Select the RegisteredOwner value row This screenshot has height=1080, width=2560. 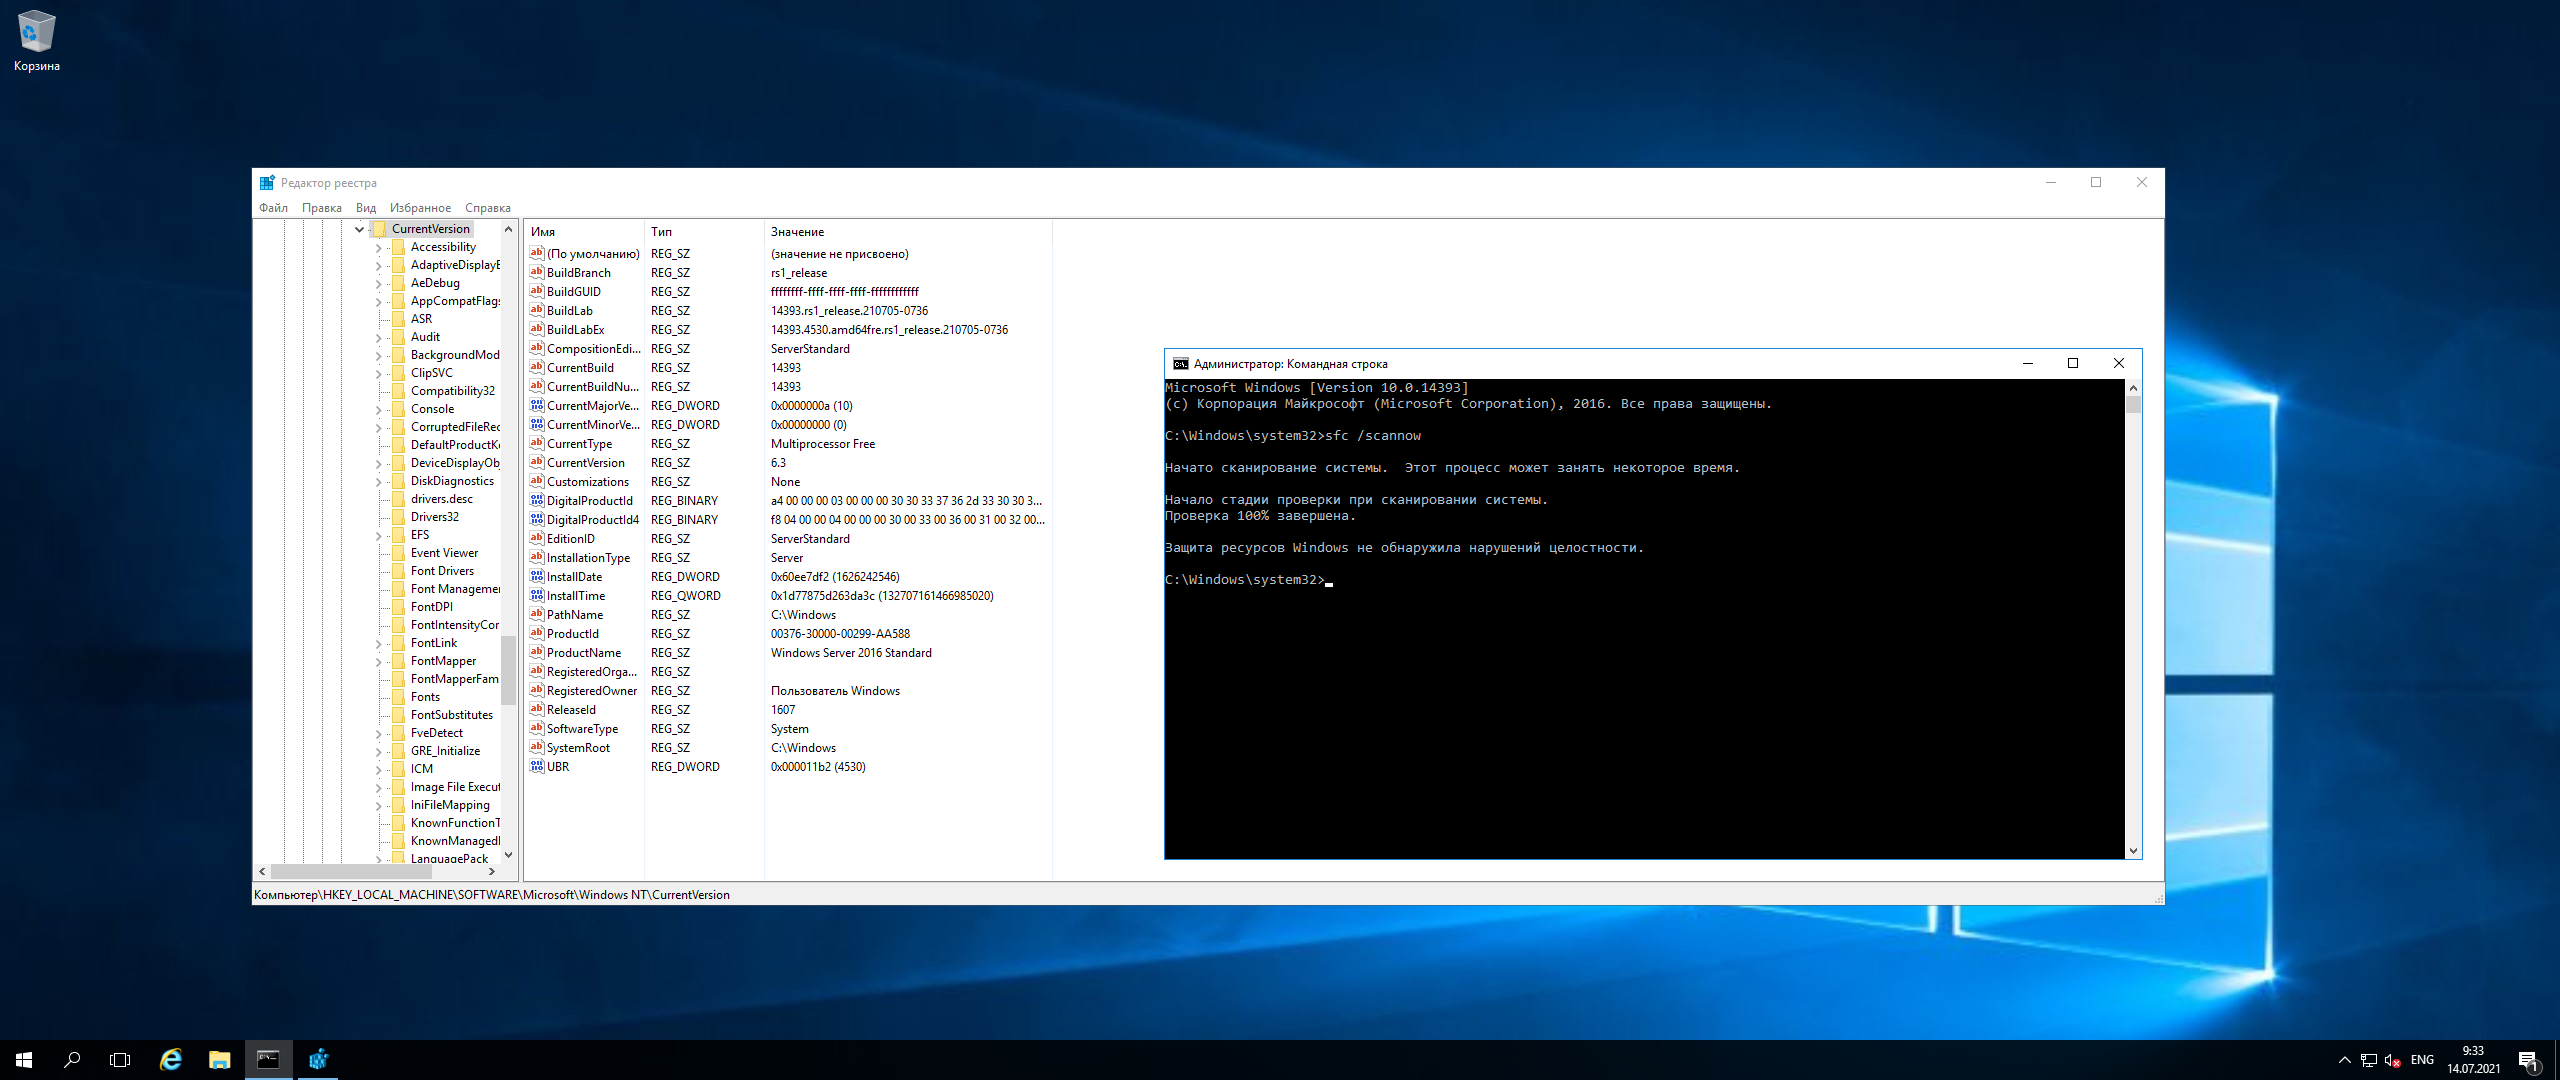[x=788, y=691]
